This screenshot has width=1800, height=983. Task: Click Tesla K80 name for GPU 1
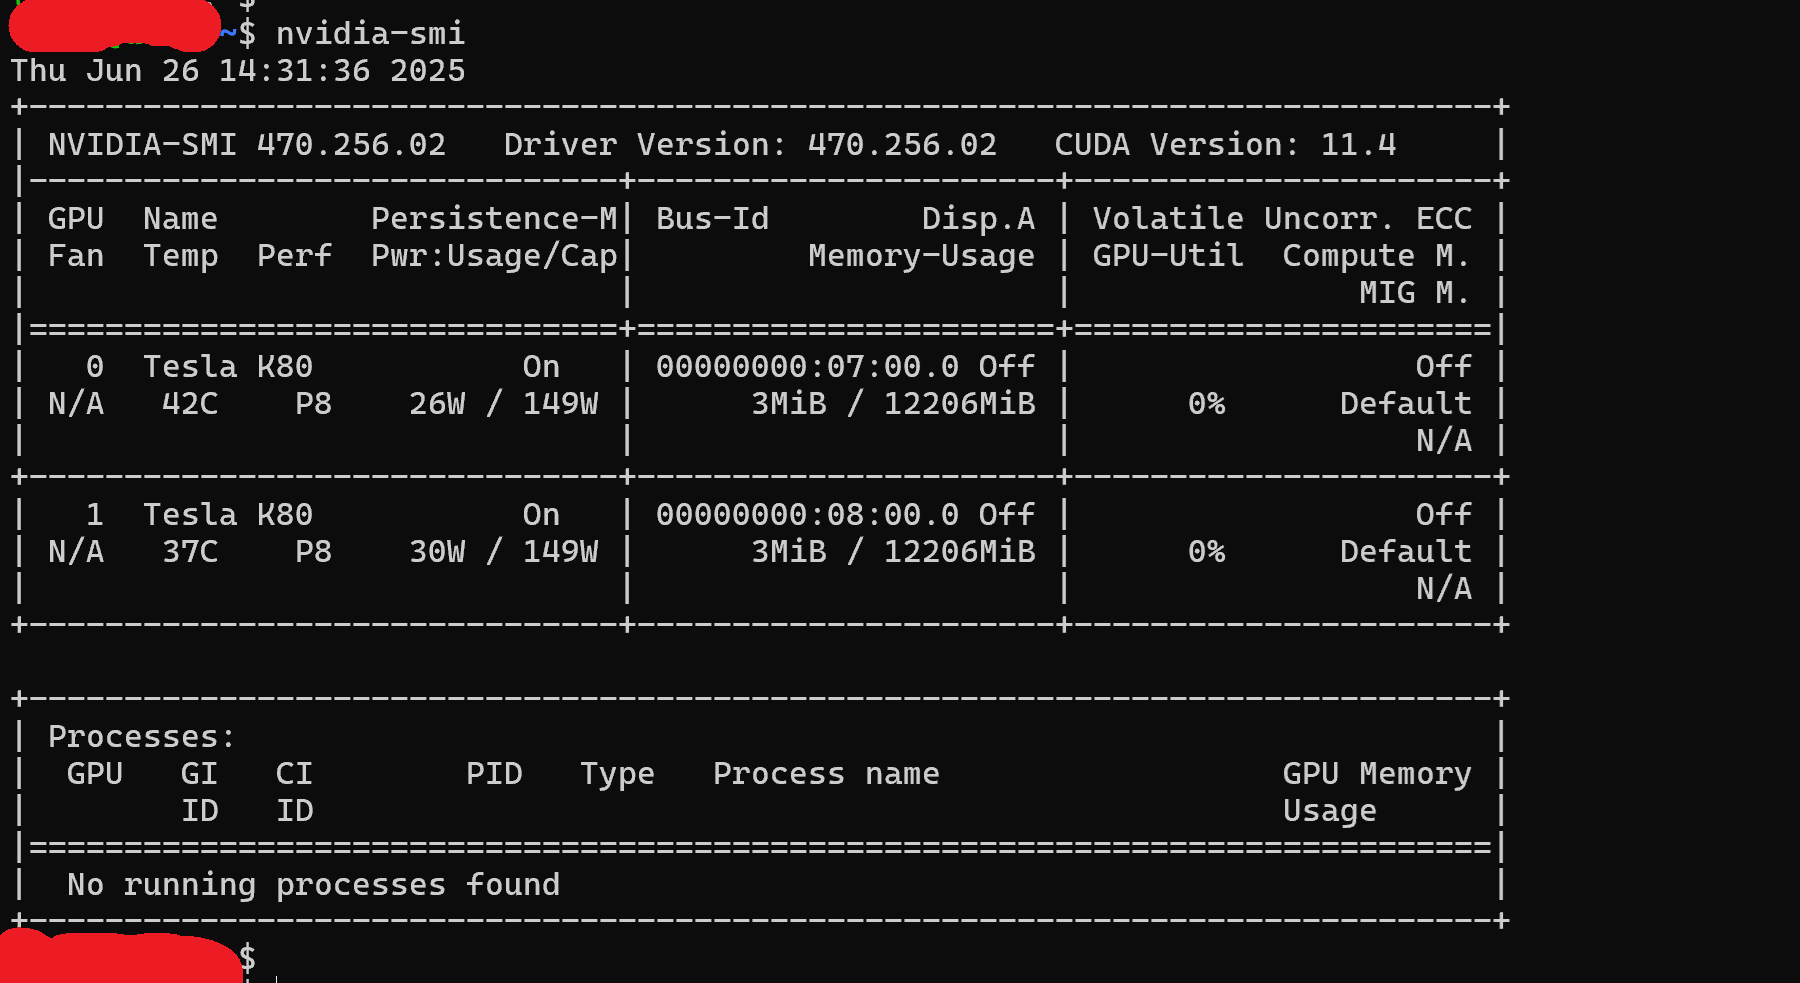coord(228,515)
